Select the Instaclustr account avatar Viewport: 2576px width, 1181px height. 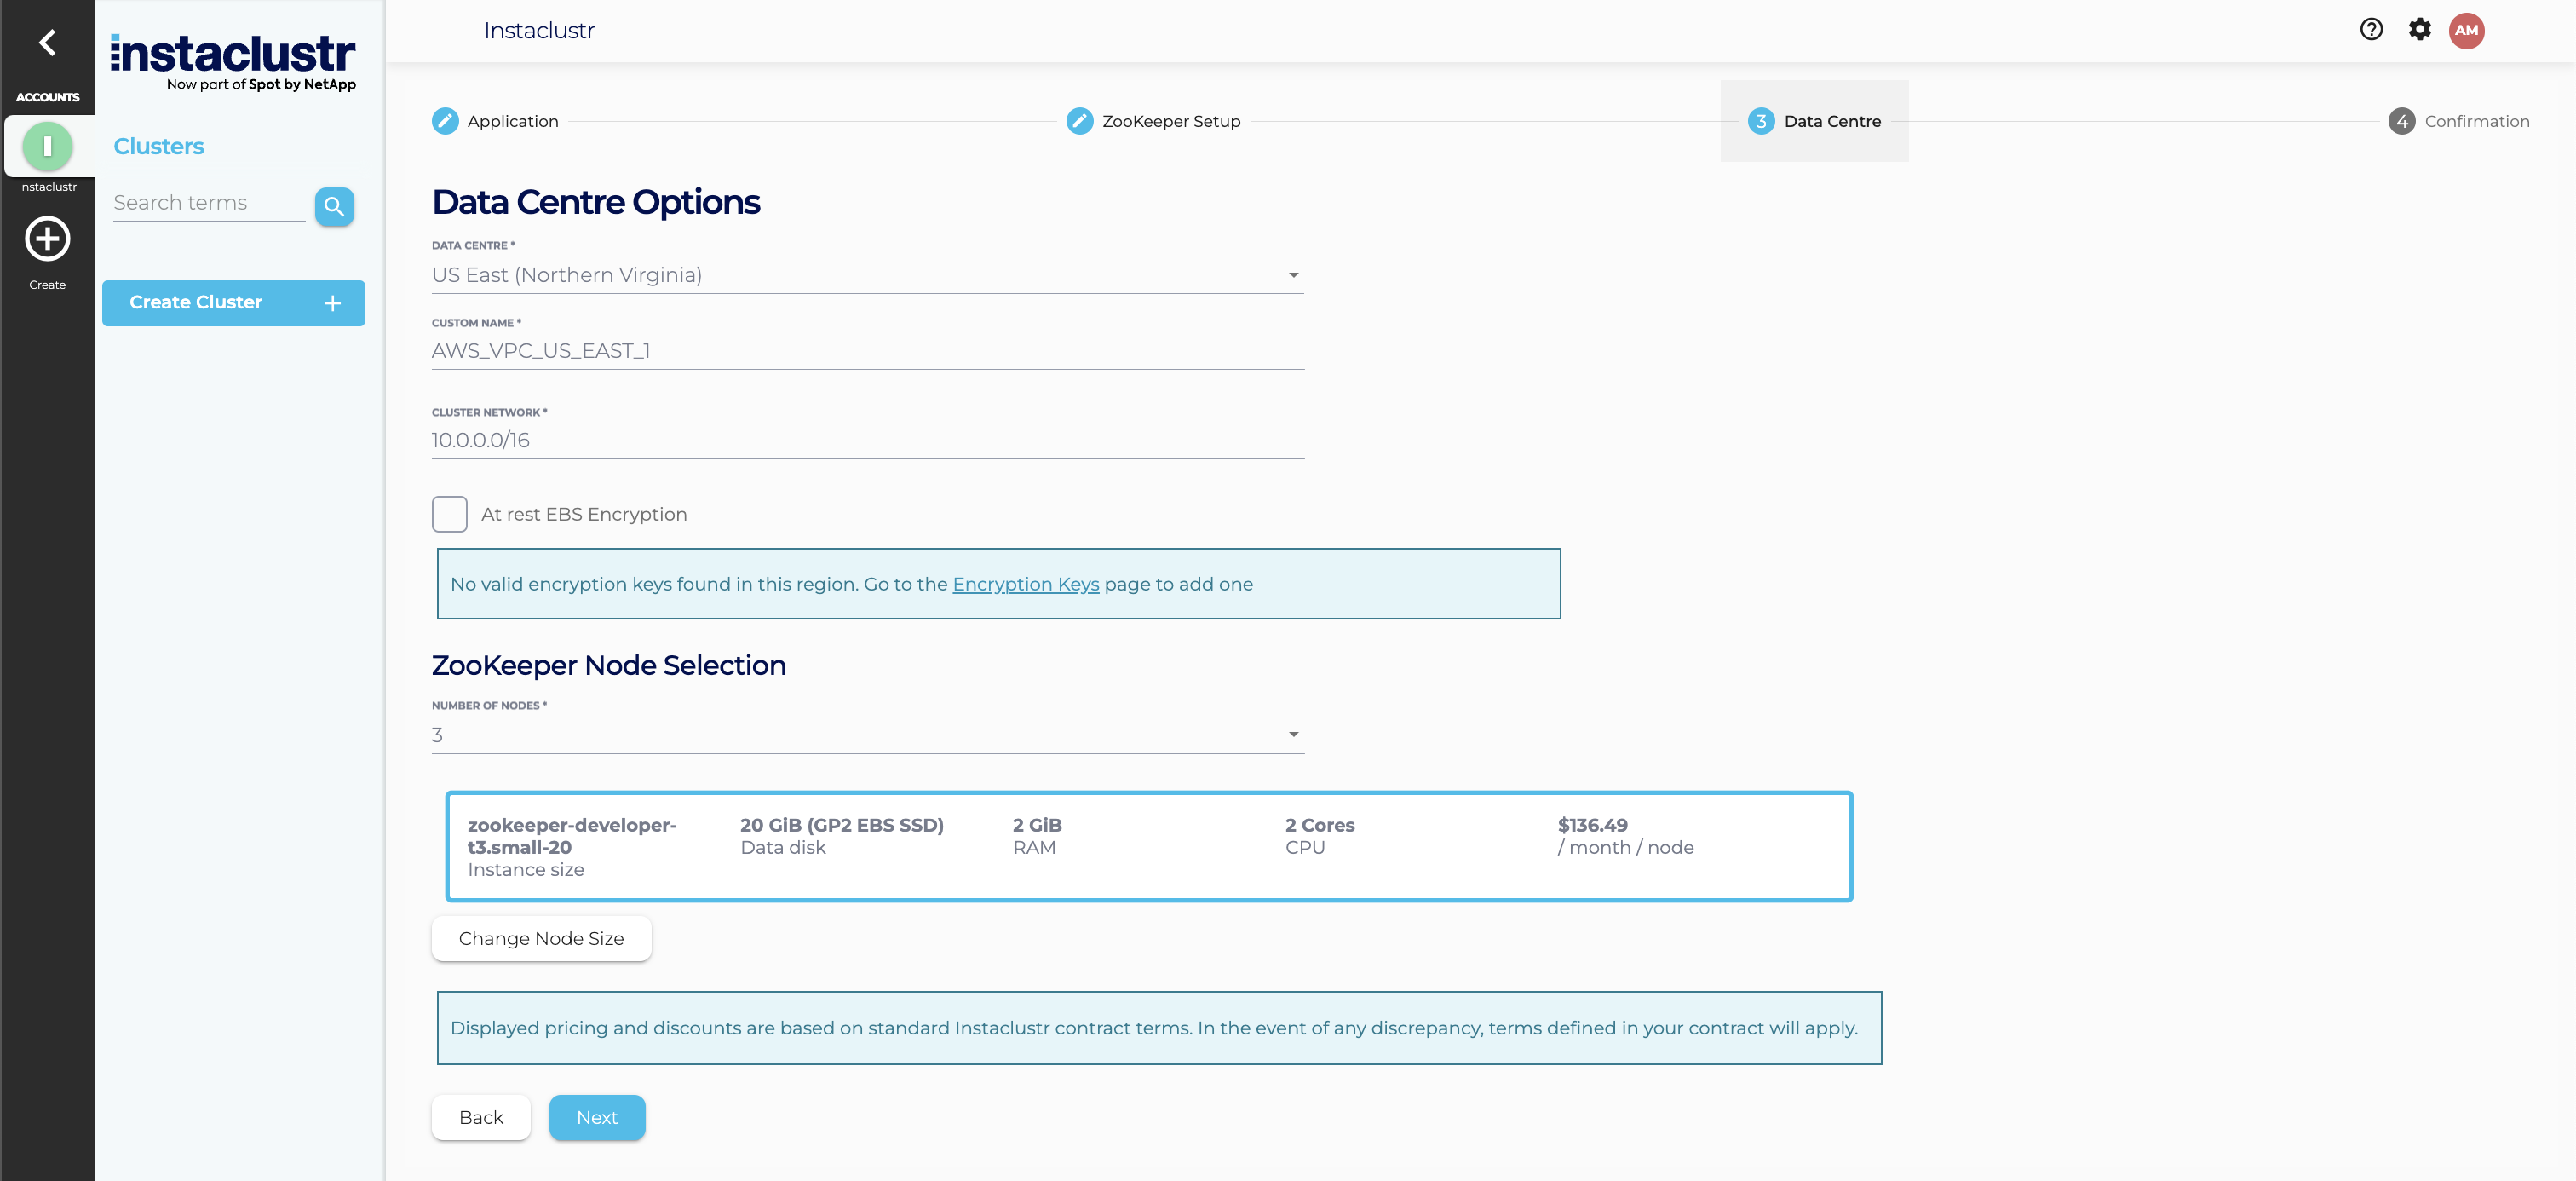pyautogui.click(x=47, y=147)
